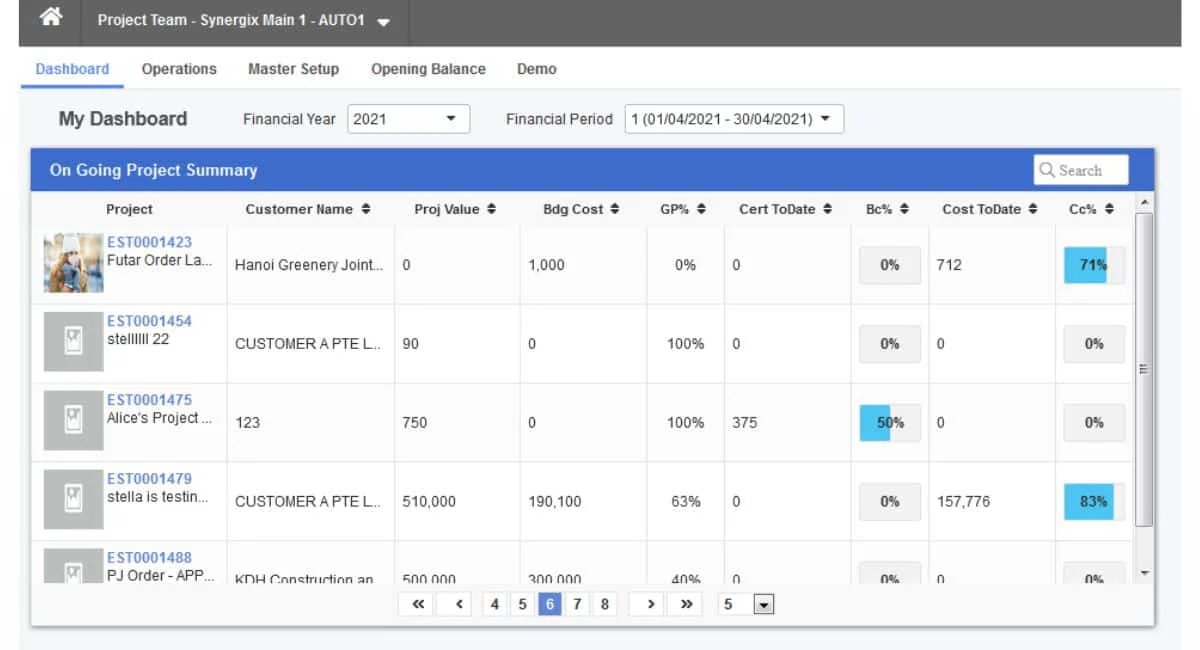Click the table scrollbar up arrow
The height and width of the screenshot is (650, 1200).
[1144, 203]
